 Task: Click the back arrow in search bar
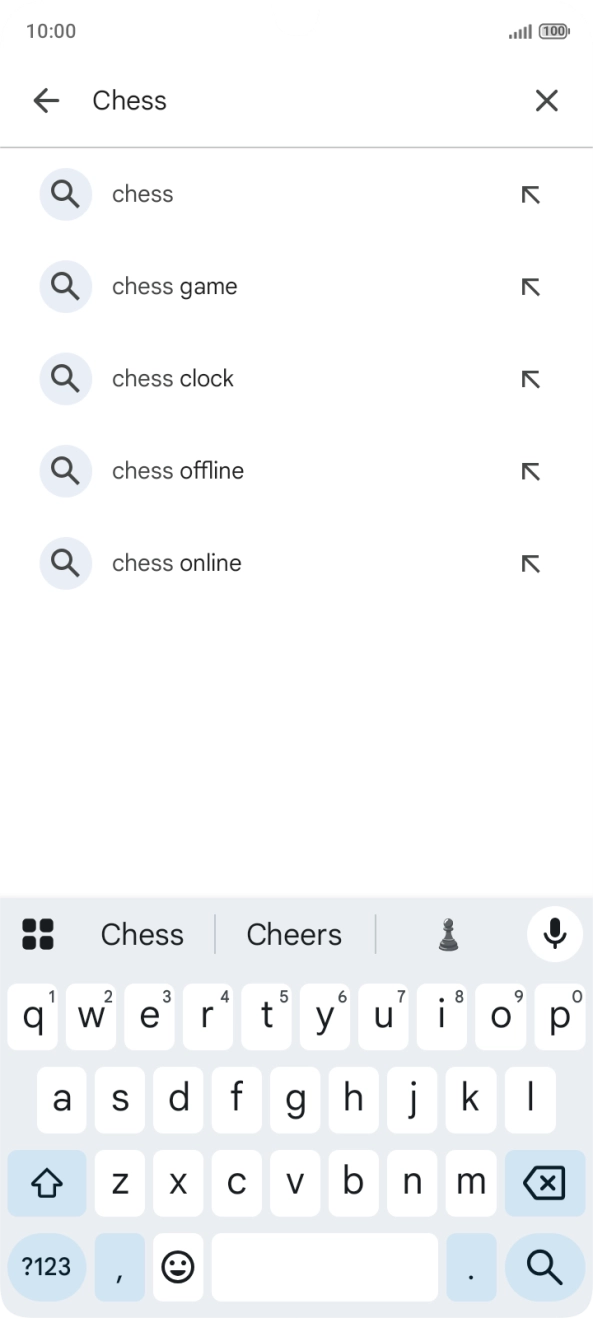pos(46,100)
